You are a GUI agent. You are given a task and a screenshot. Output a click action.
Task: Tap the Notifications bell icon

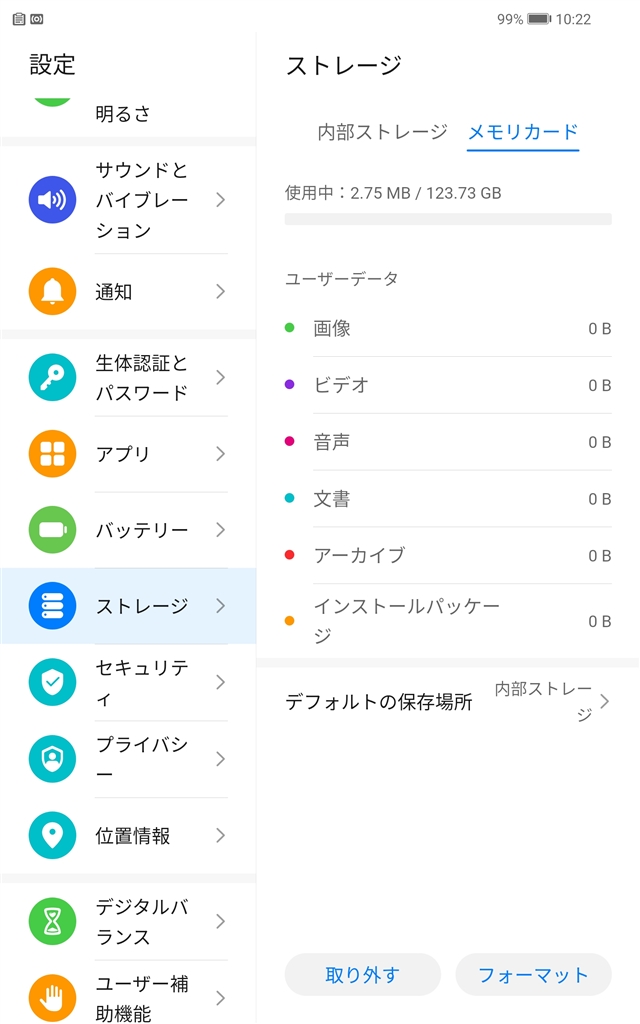point(52,292)
